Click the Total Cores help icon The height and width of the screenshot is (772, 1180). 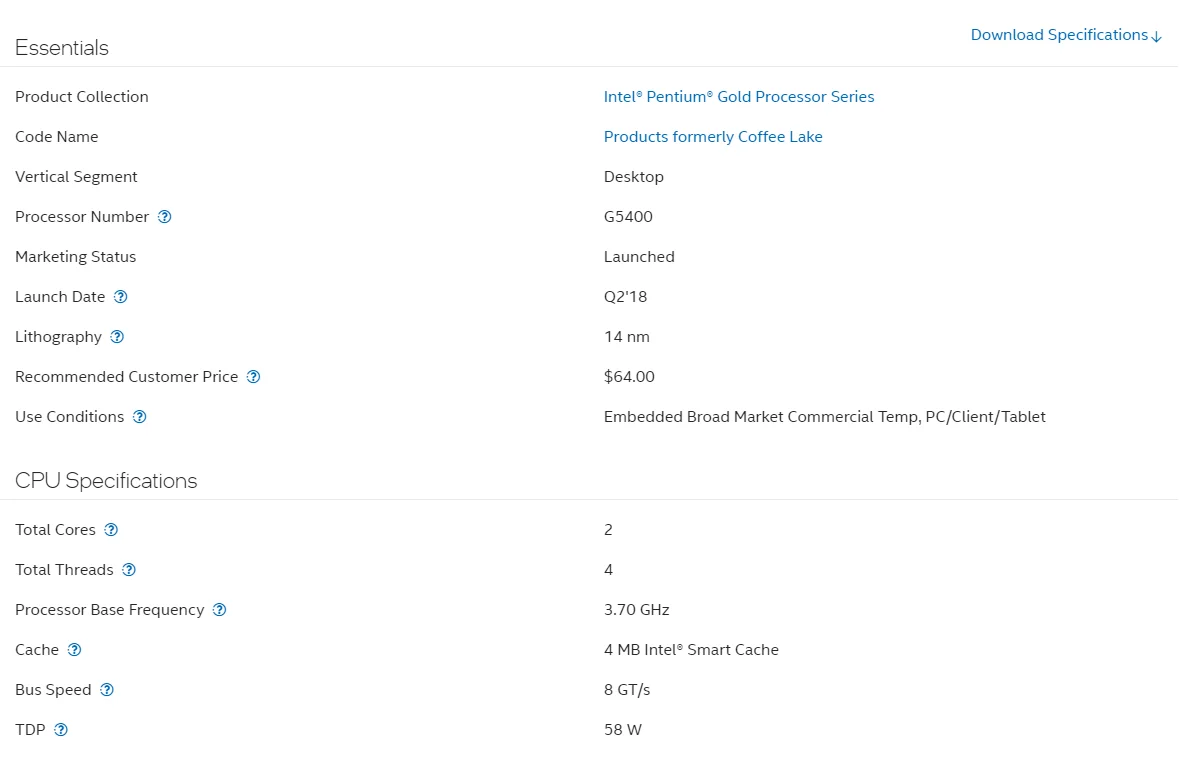[x=111, y=530]
